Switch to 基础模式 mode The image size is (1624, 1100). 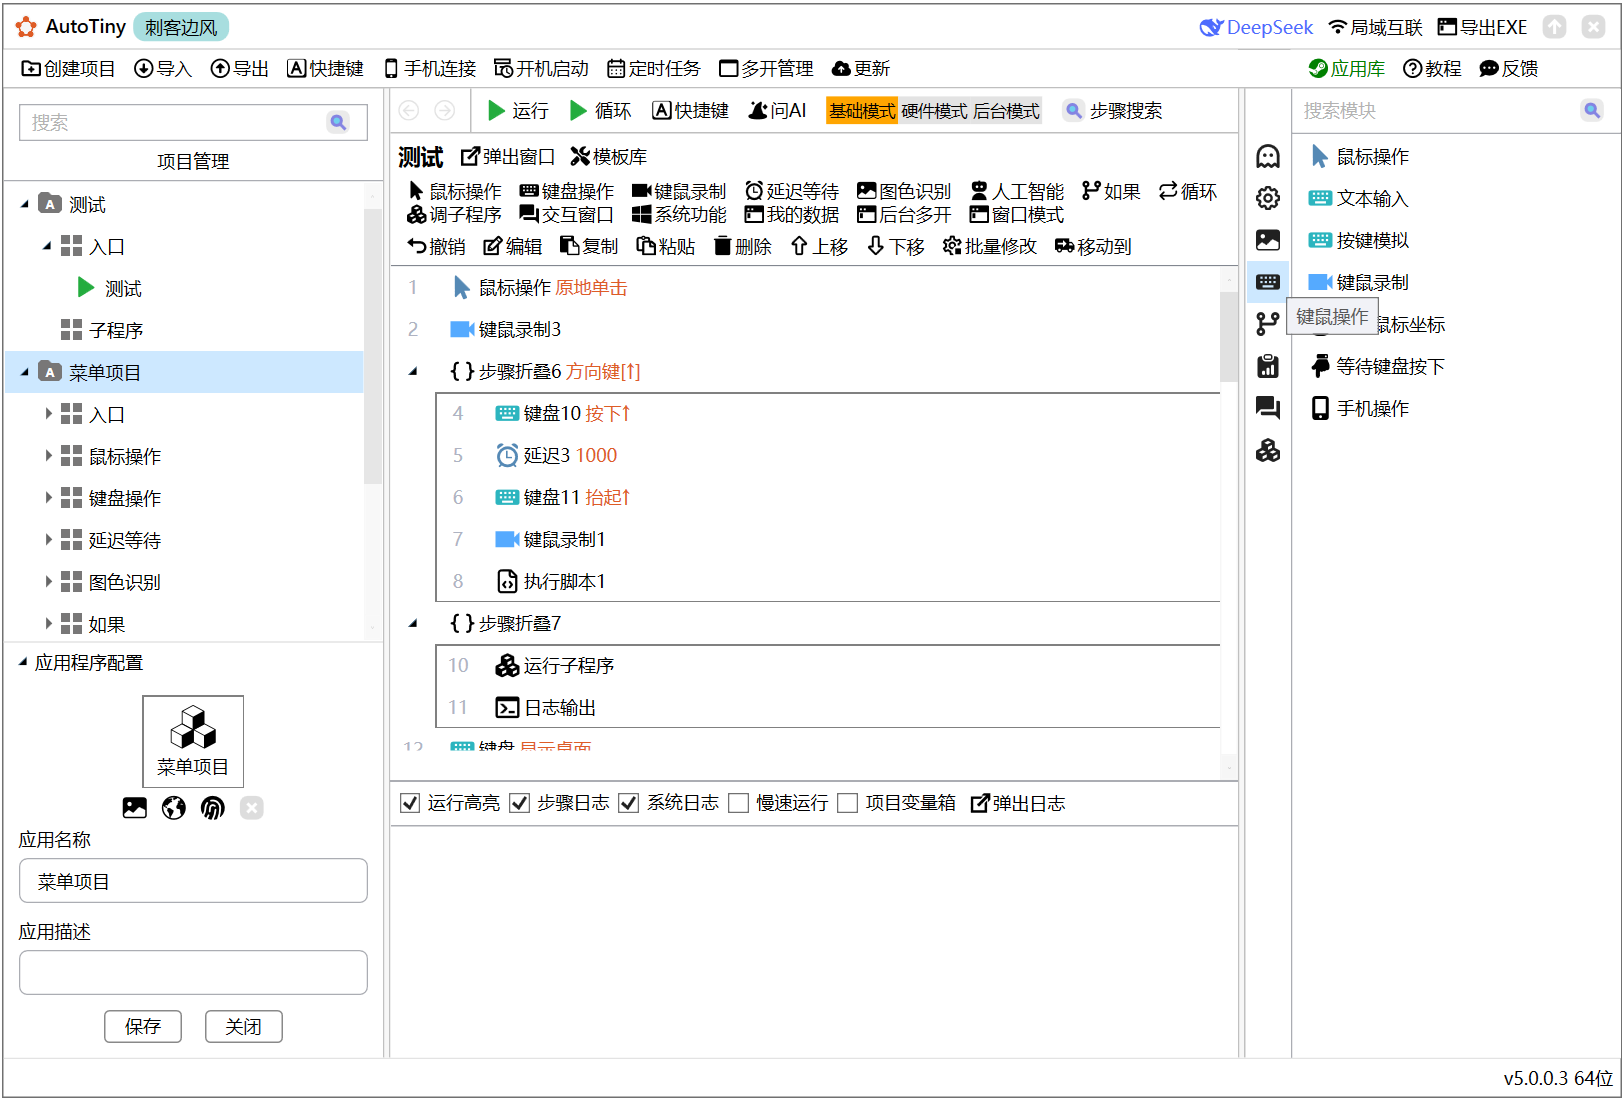click(x=861, y=111)
